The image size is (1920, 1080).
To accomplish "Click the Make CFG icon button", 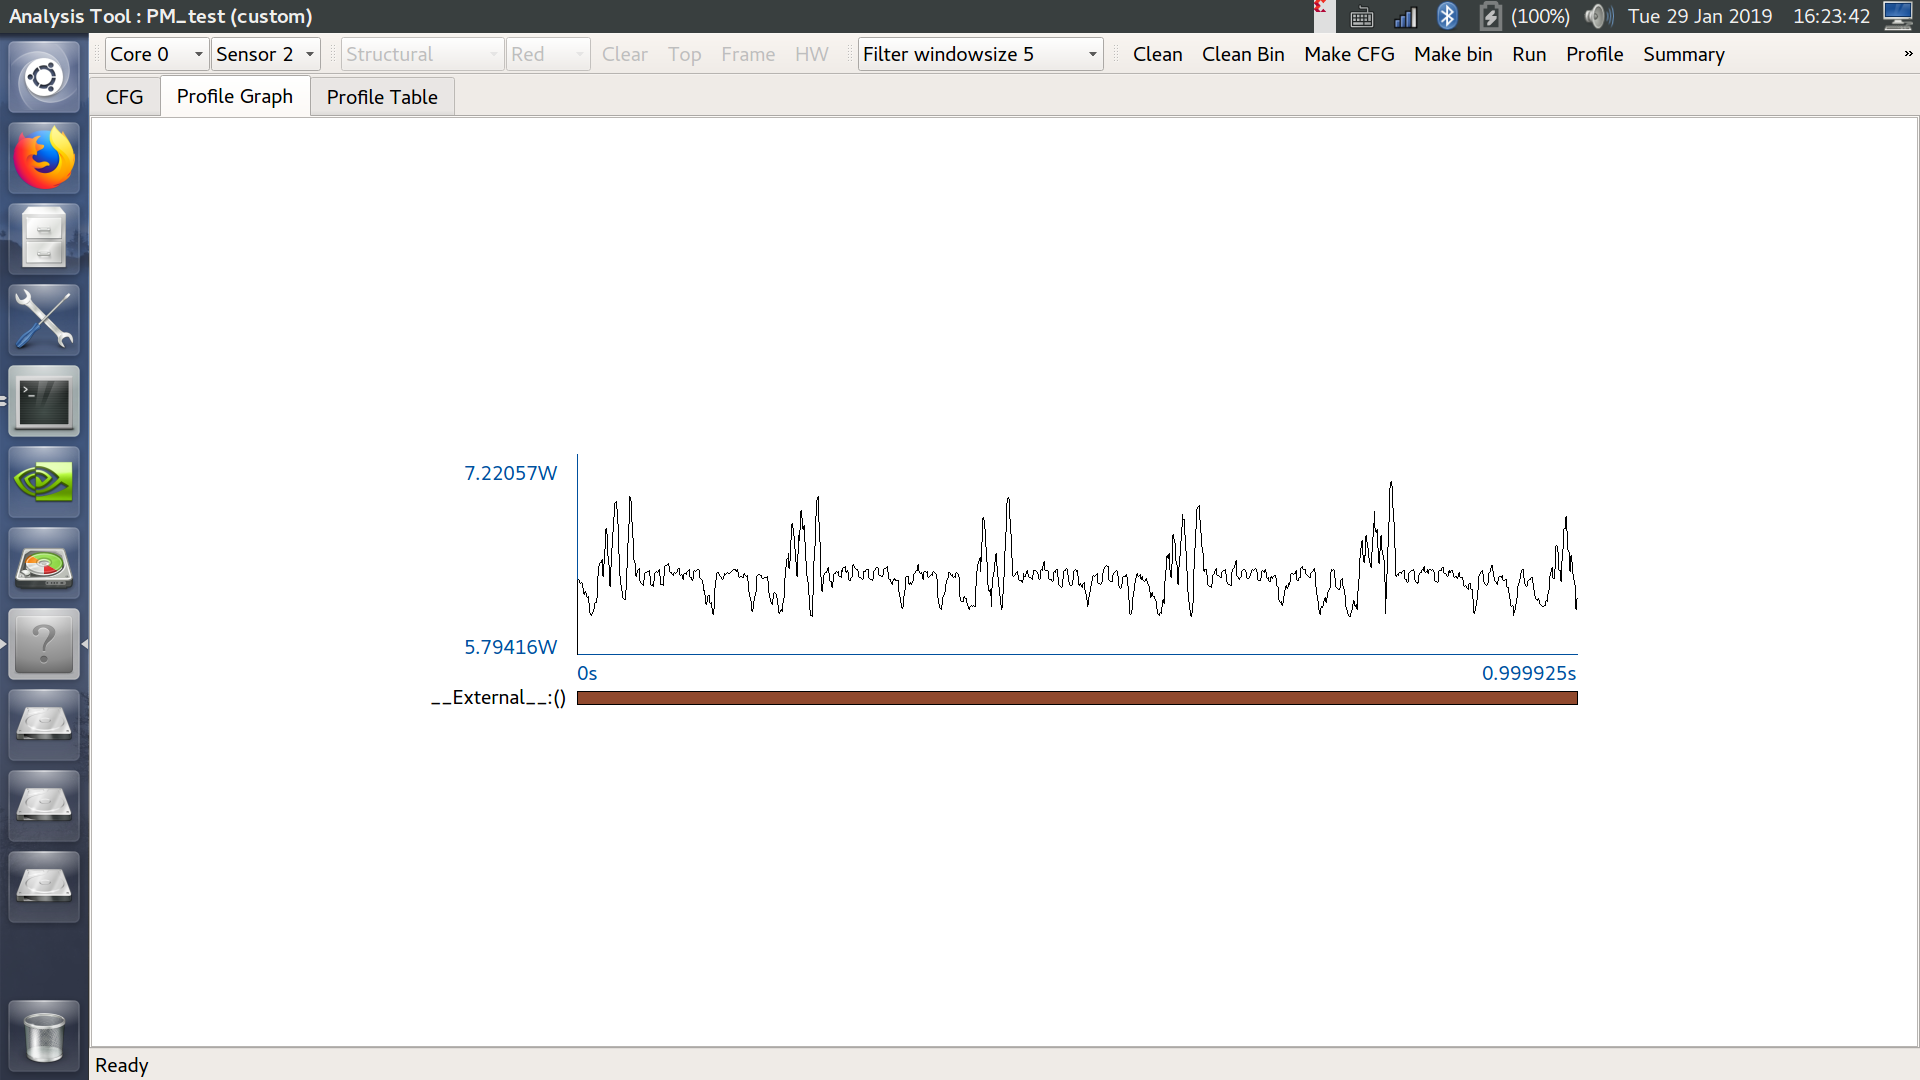I will click(x=1350, y=53).
